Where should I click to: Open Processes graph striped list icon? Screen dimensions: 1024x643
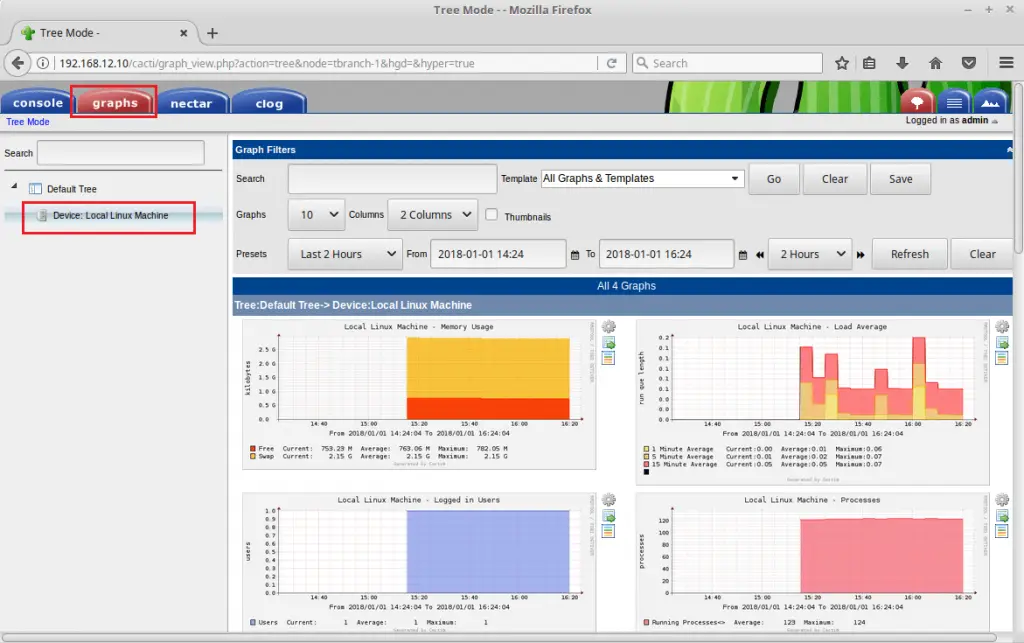[1001, 531]
